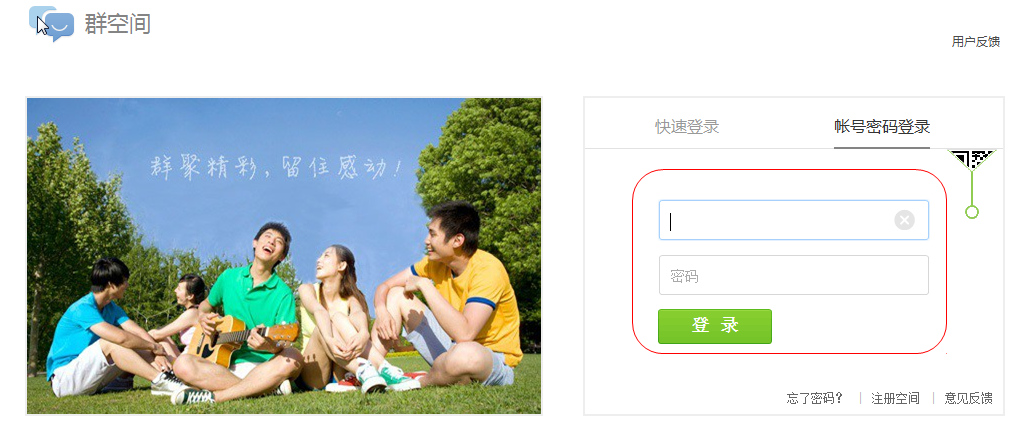This screenshot has width=1023, height=443.
Task: Focus the account number input field
Action: [x=793, y=220]
